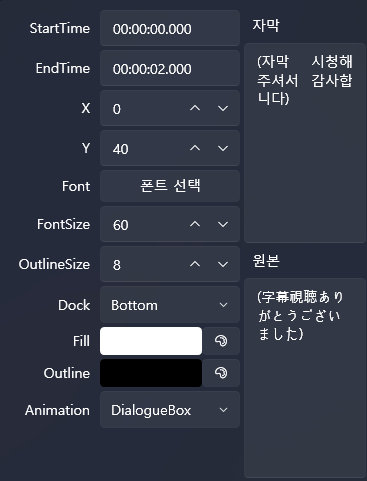Click the Font label
367x481 pixels.
tap(76, 186)
